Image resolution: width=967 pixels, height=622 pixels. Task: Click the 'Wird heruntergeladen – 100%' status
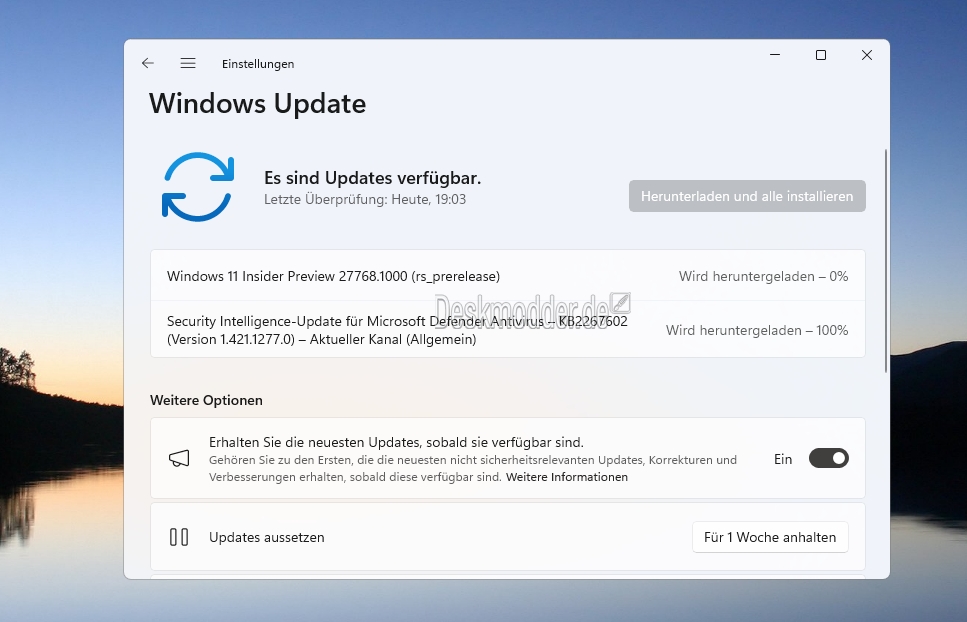coord(757,330)
